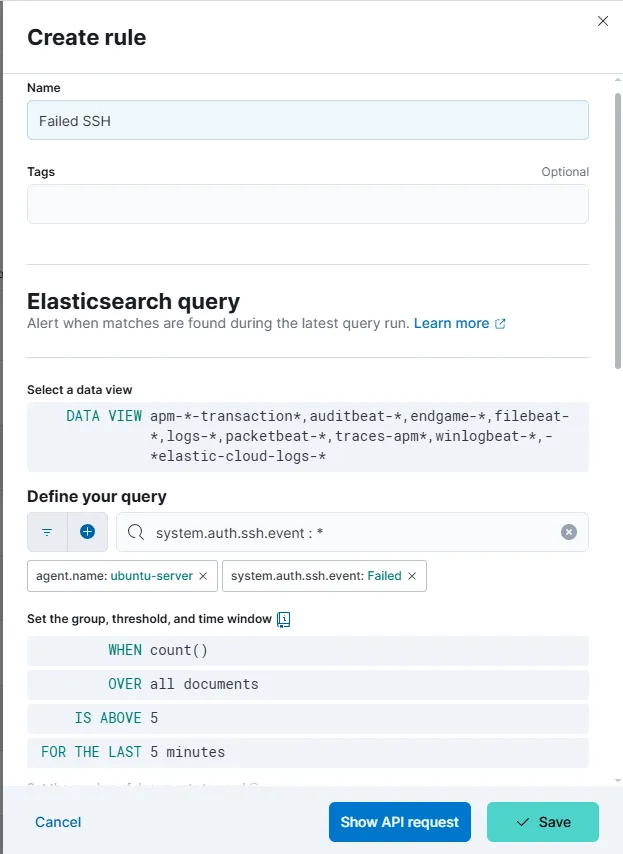The height and width of the screenshot is (854, 623).
Task: Click the external link icon beside Learn more
Action: pyautogui.click(x=501, y=324)
